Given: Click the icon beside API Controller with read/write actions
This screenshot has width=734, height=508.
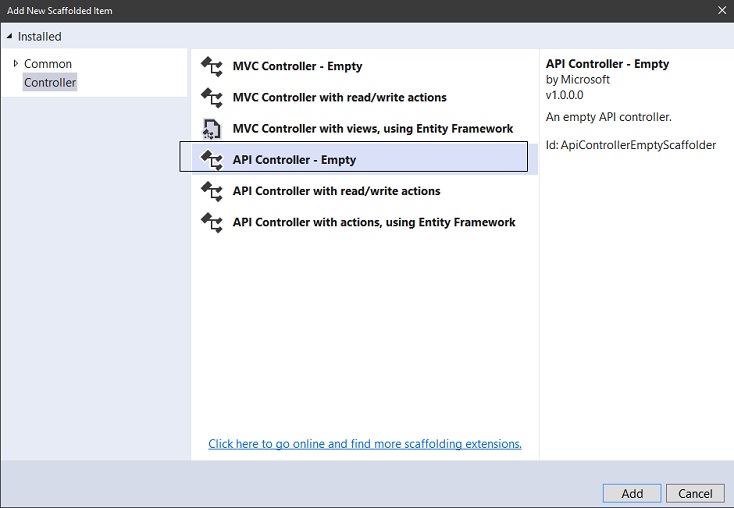Looking at the screenshot, I should (212, 191).
